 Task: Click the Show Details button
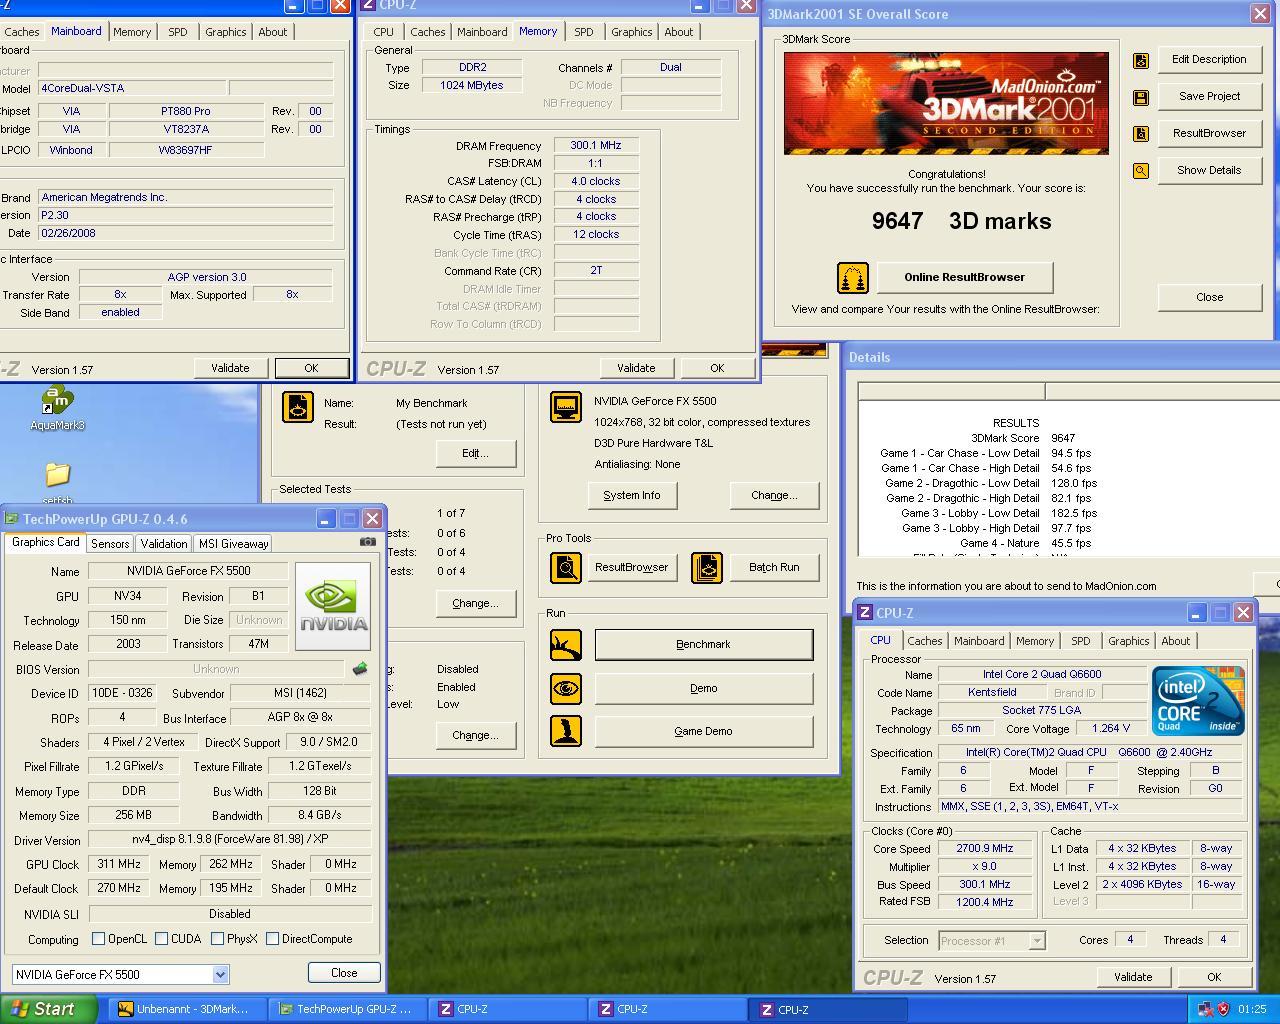click(1209, 170)
